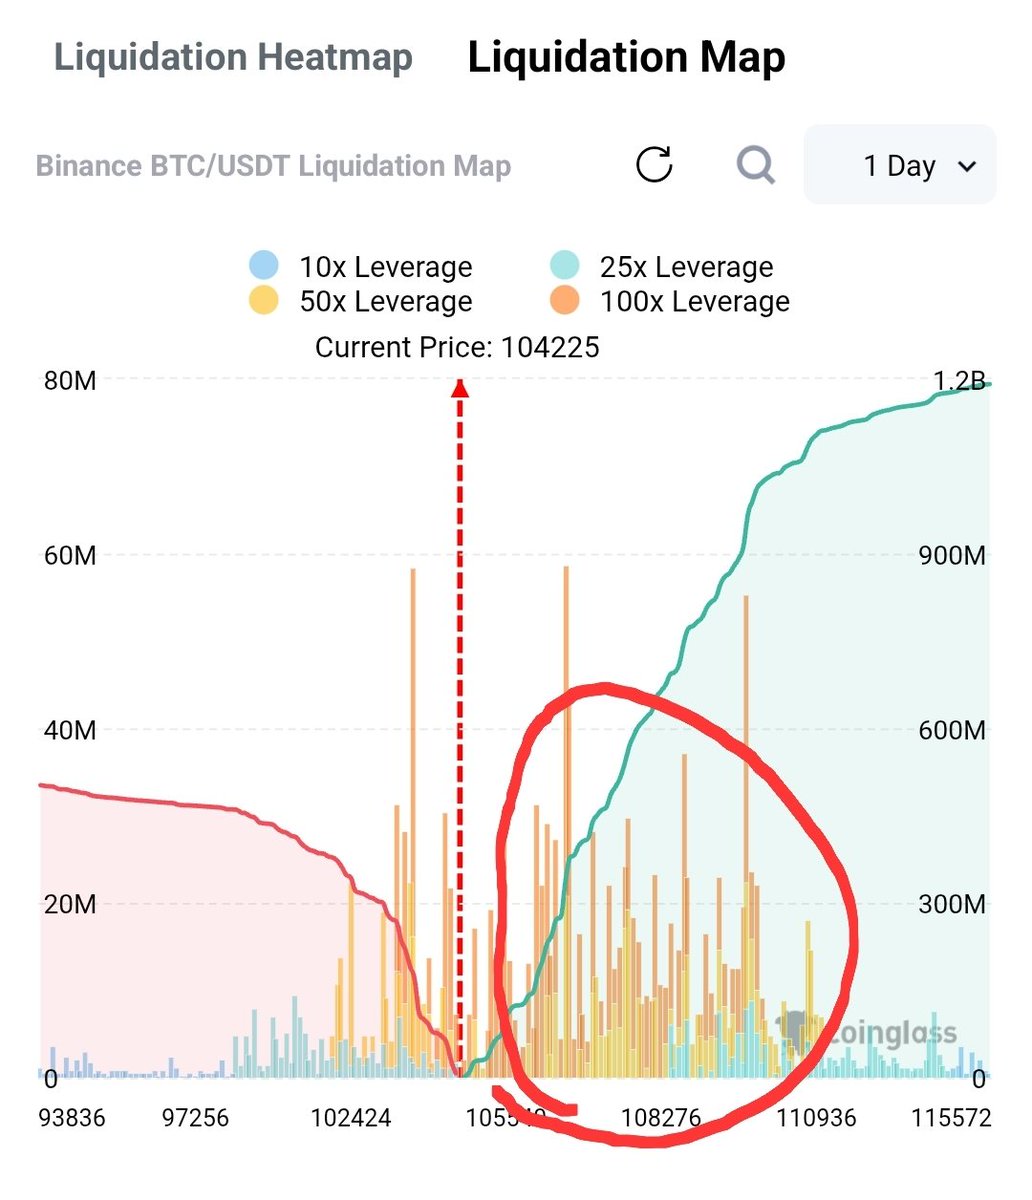
Task: Click the red dashed current price marker
Action: [x=460, y=728]
